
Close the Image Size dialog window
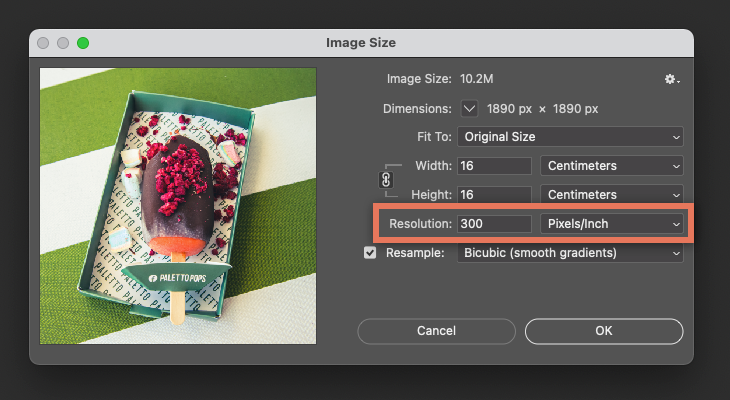(43, 43)
